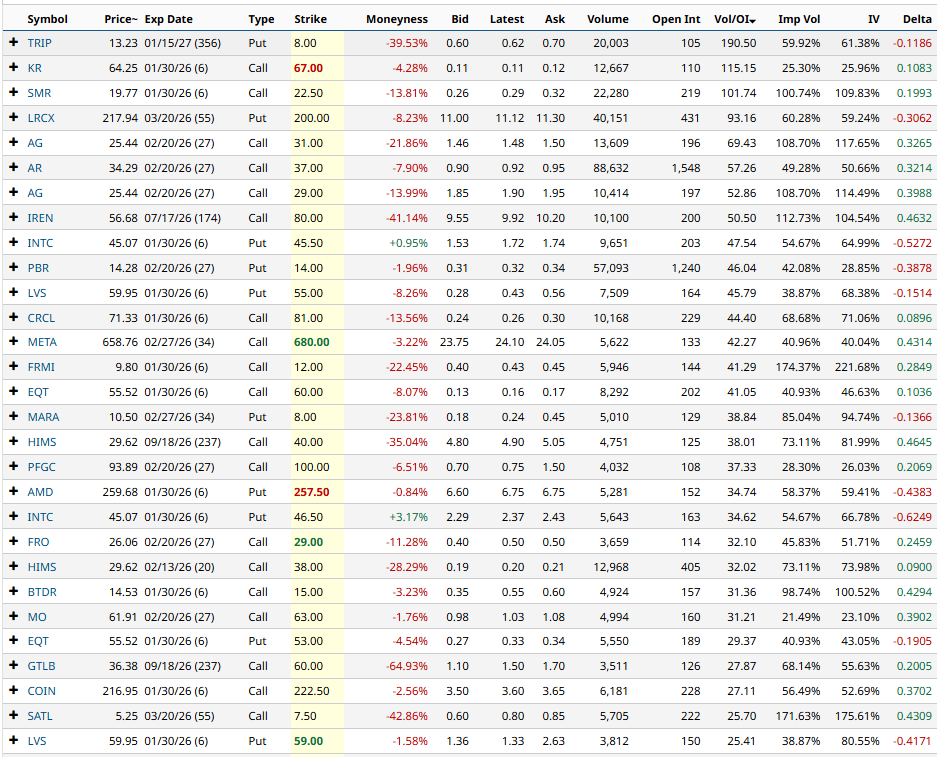Click META strike value 680.00
The image size is (937, 757).
pos(311,342)
